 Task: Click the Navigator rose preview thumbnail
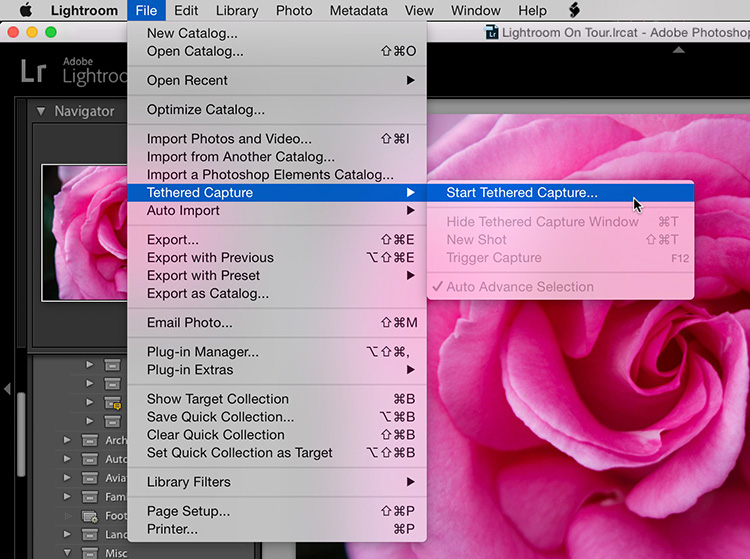(x=85, y=233)
